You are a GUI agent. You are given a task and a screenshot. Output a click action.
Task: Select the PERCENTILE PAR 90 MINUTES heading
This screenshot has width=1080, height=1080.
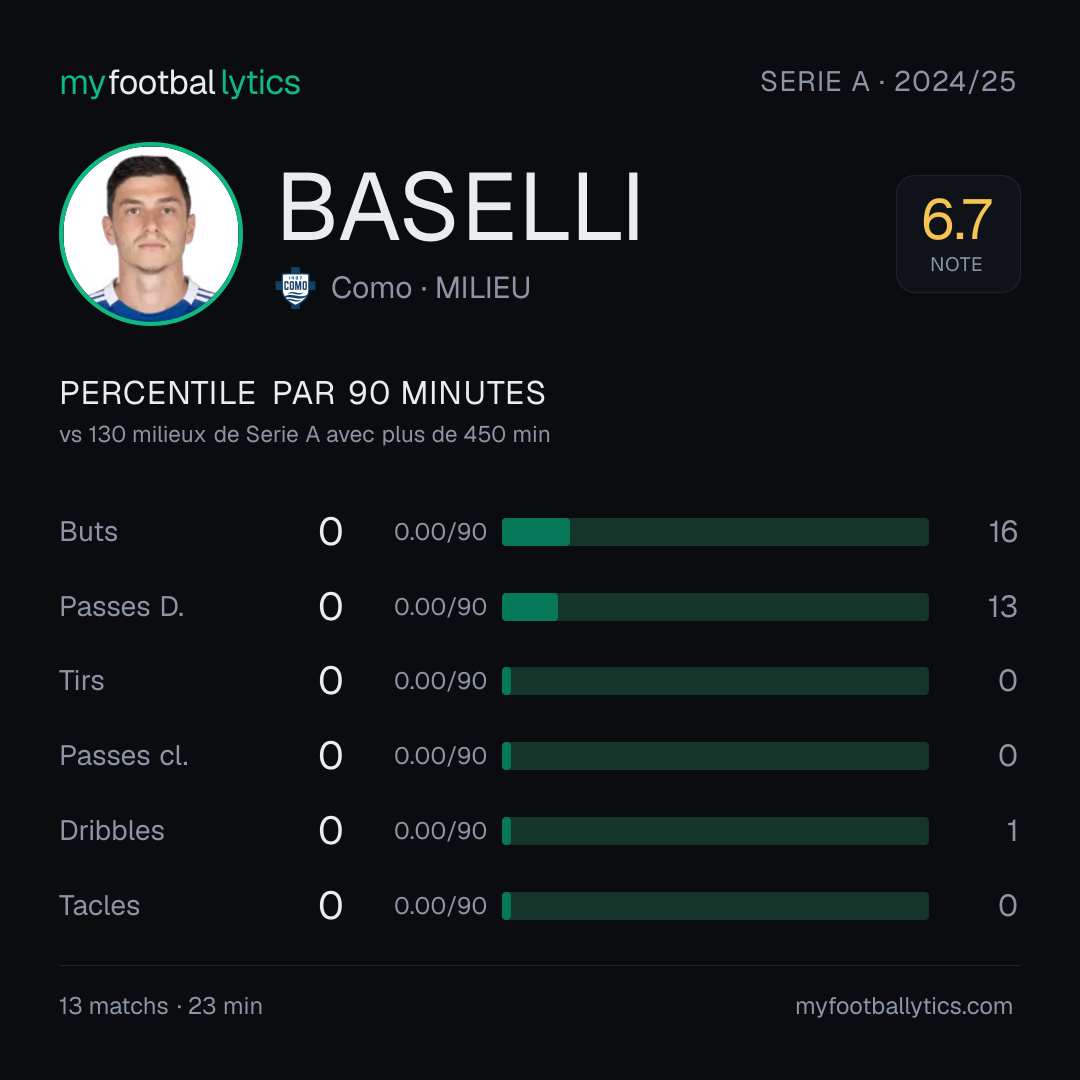coord(302,393)
